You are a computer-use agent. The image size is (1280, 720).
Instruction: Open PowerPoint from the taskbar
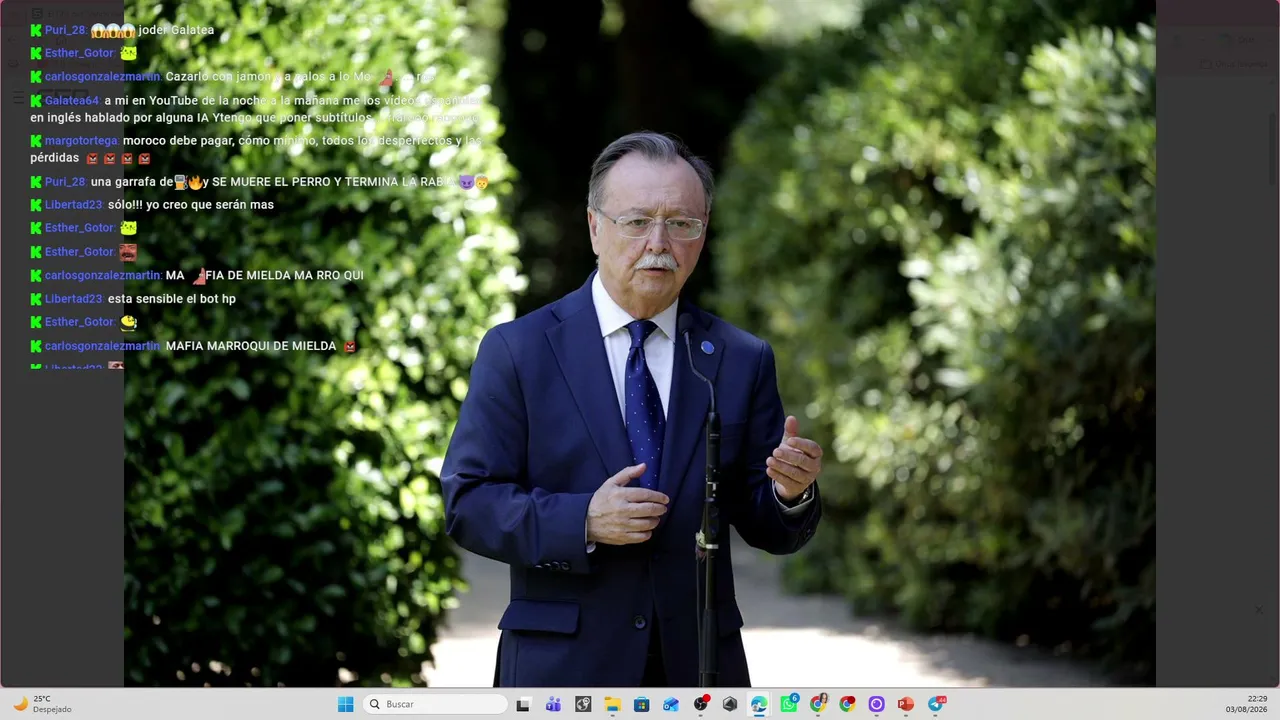[x=906, y=704]
